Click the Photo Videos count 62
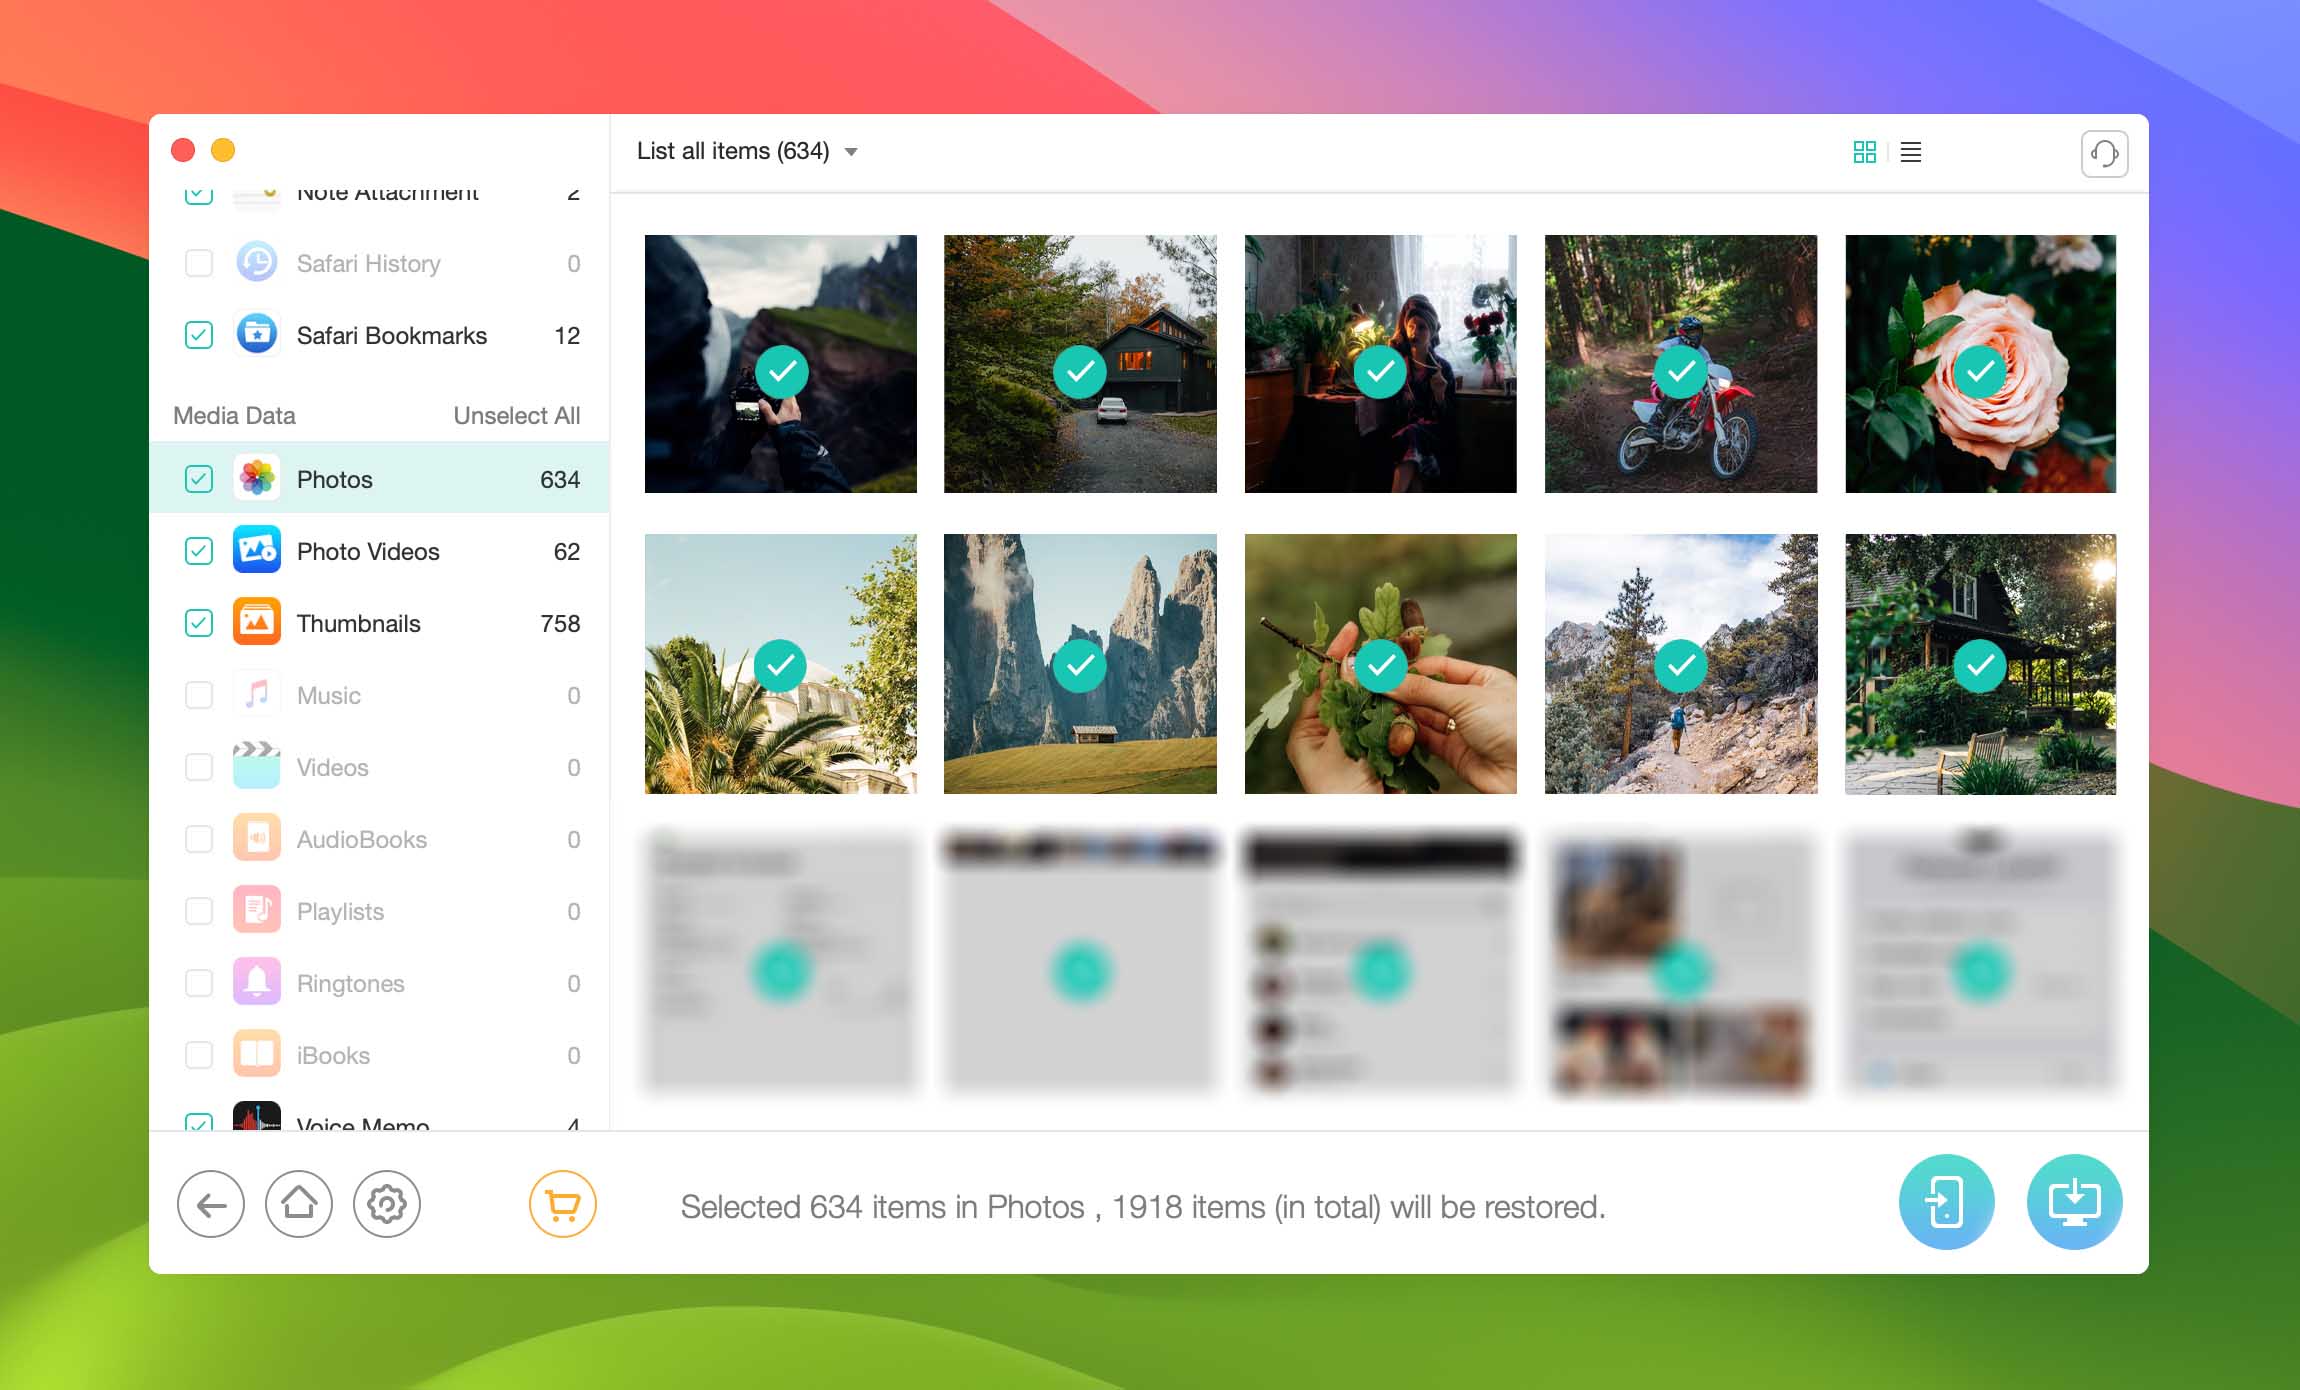 tap(567, 551)
